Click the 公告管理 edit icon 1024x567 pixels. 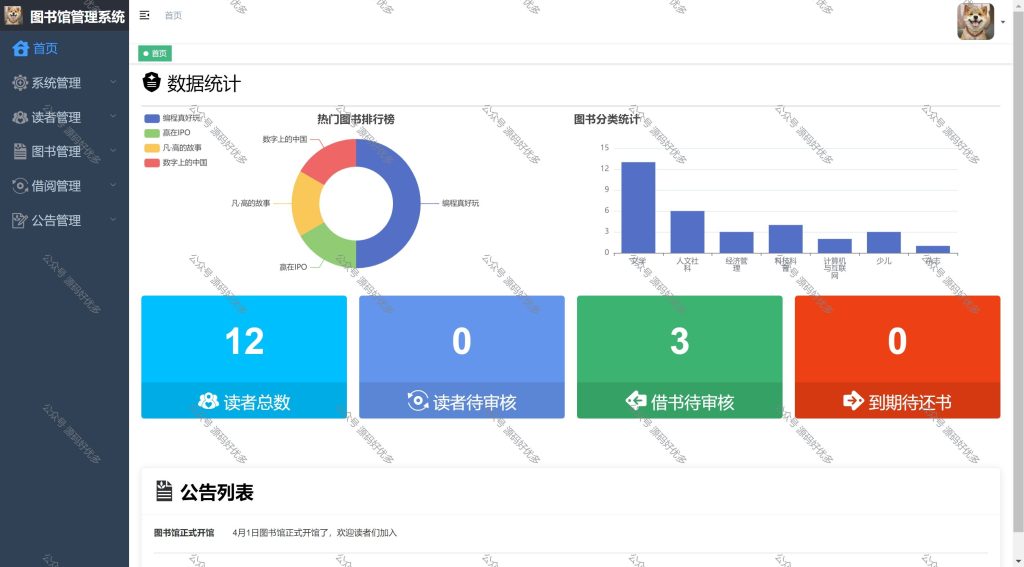(x=20, y=221)
